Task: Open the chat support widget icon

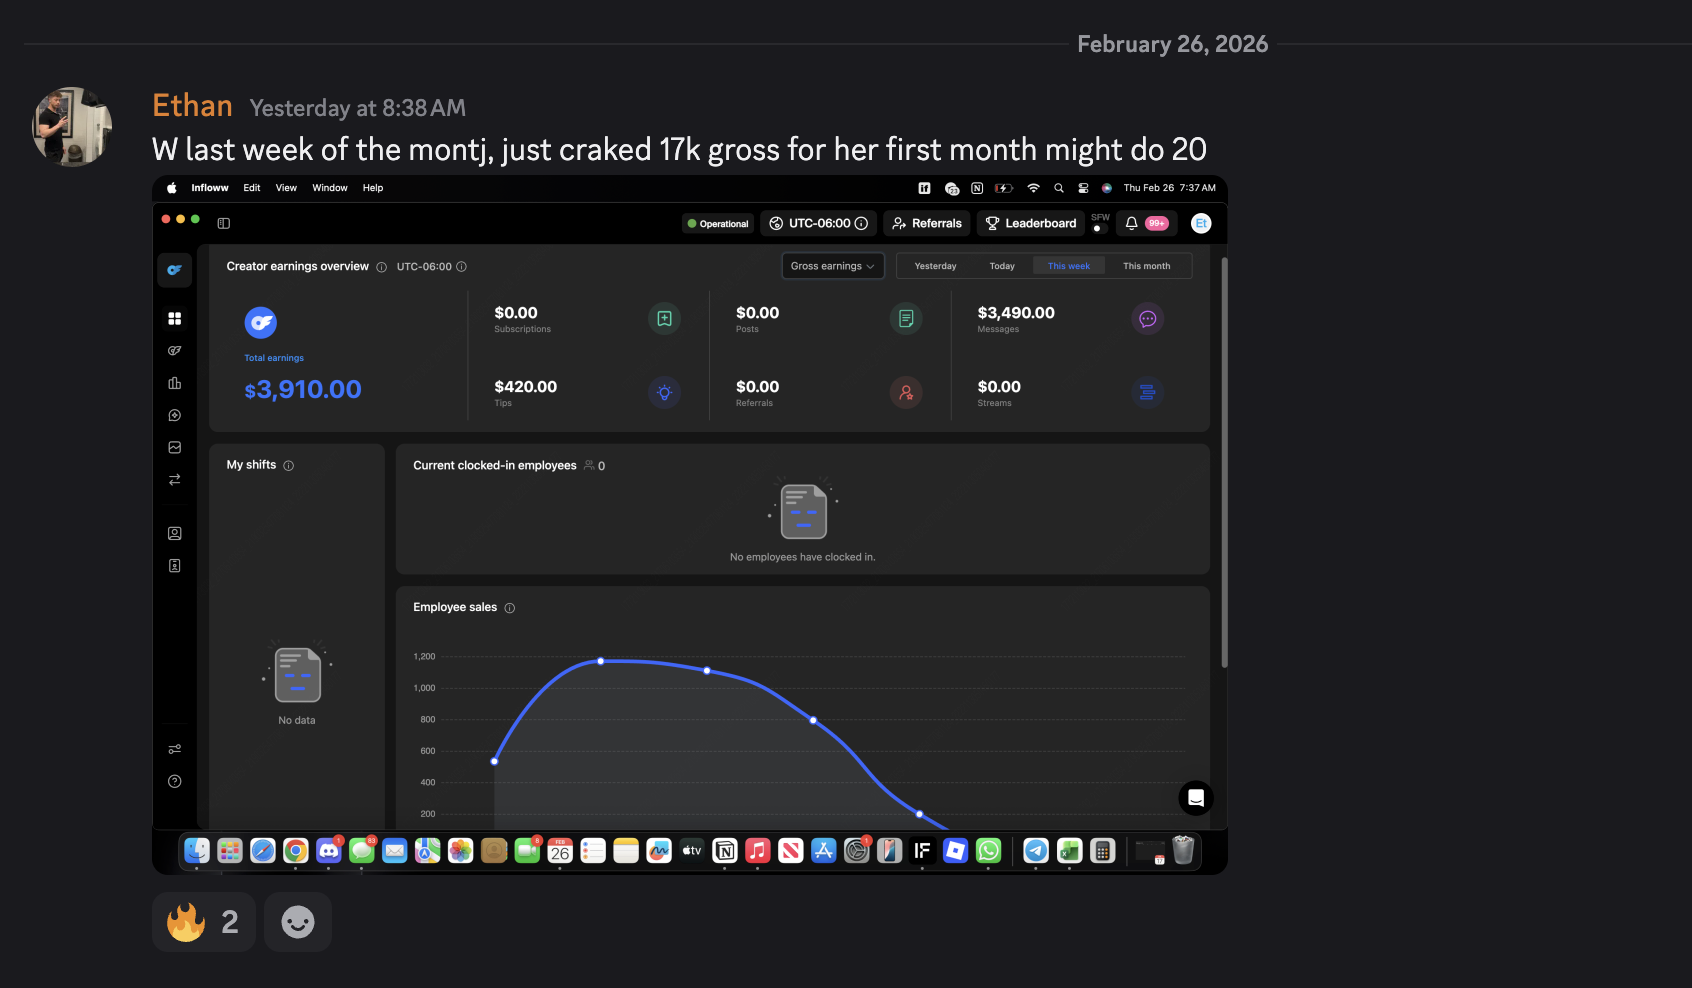Action: 1195,798
